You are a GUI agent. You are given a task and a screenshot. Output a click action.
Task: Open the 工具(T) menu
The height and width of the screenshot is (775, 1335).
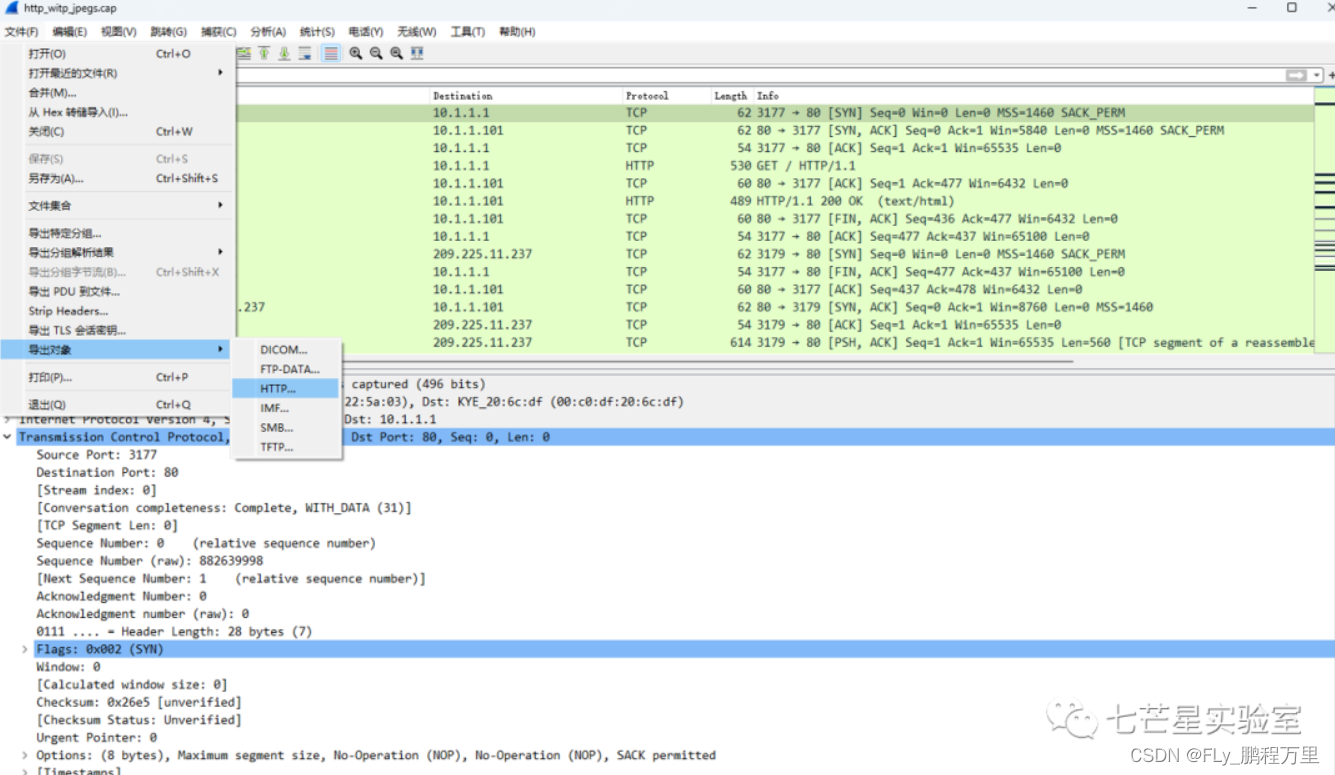click(468, 32)
